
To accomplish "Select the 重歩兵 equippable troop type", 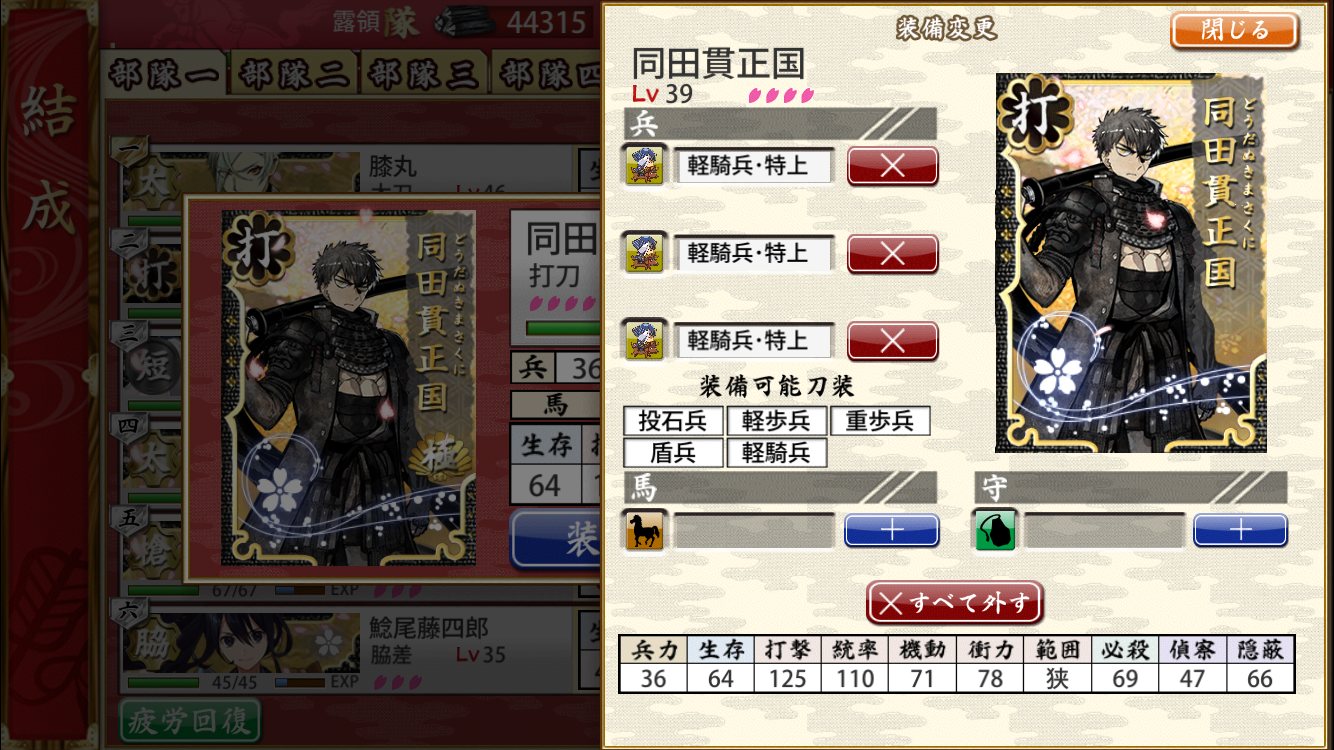I will (880, 421).
